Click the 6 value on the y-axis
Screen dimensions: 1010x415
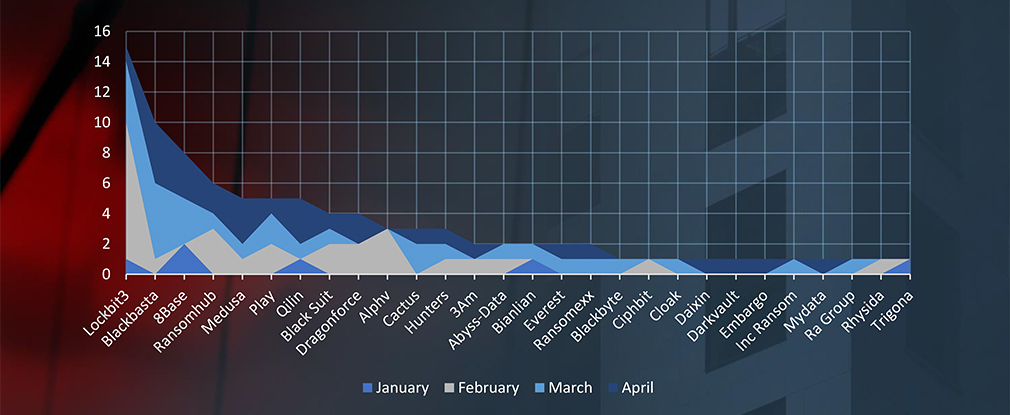pos(107,183)
